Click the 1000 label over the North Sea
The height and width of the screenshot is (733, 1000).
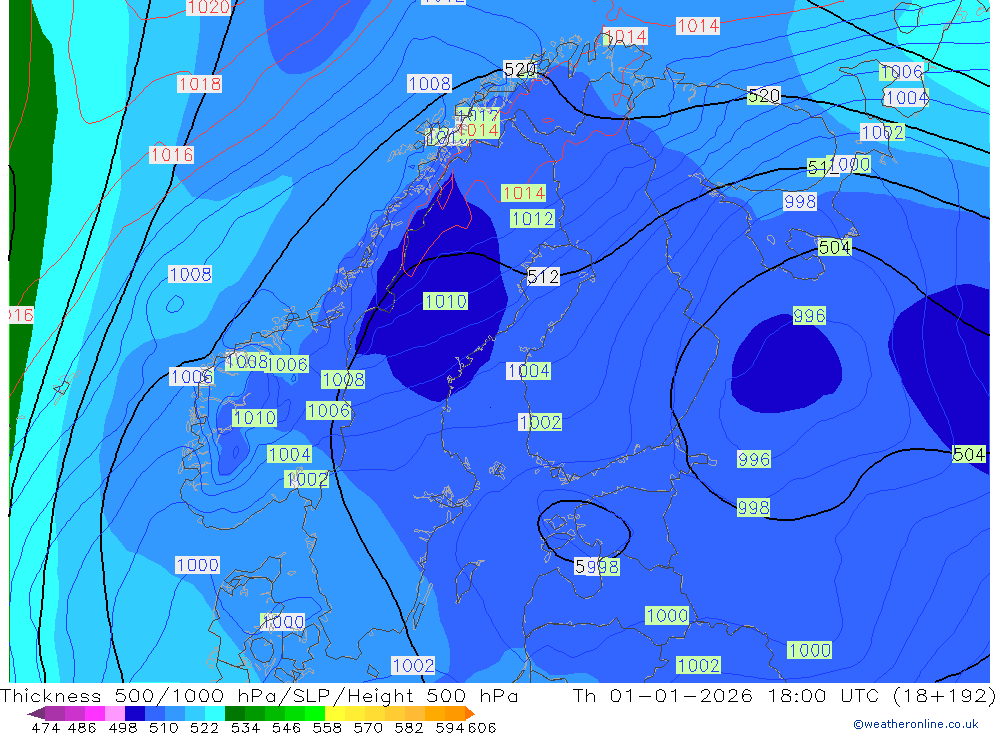(x=197, y=565)
